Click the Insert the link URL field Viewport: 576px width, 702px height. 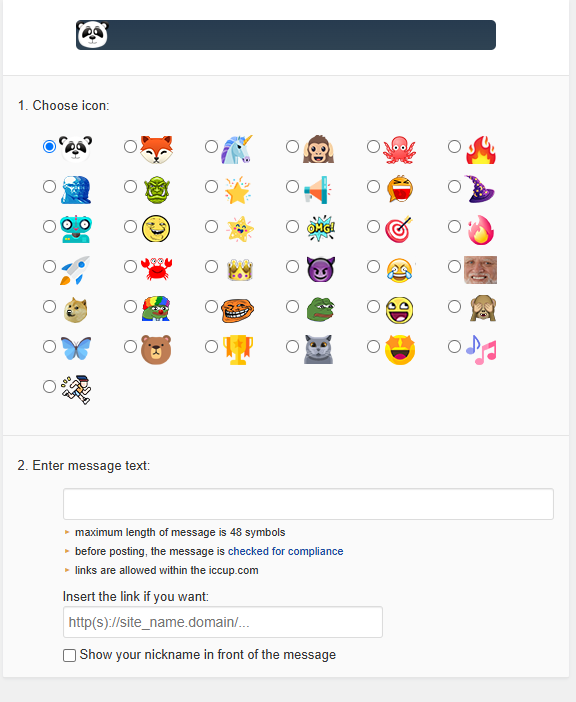(223, 622)
